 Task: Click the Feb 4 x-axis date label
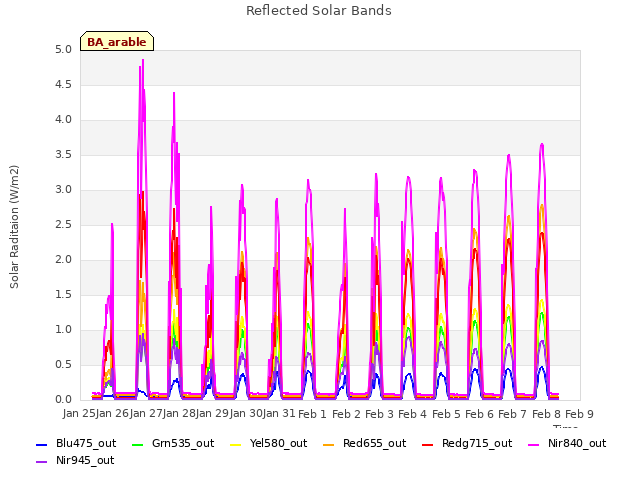412,414
